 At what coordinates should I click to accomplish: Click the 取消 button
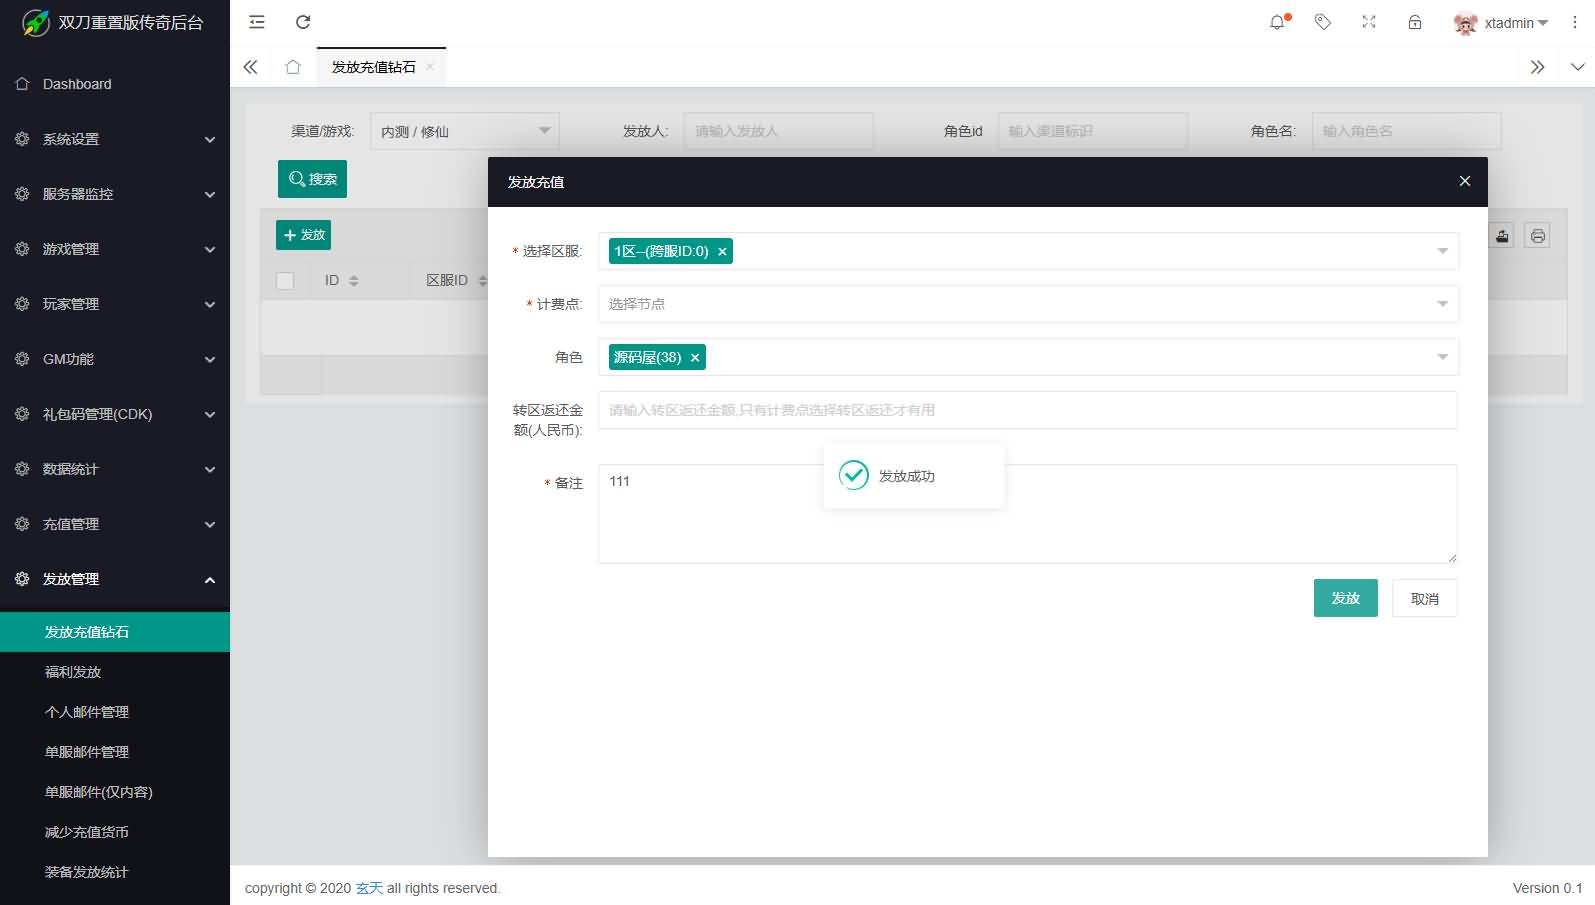1424,598
